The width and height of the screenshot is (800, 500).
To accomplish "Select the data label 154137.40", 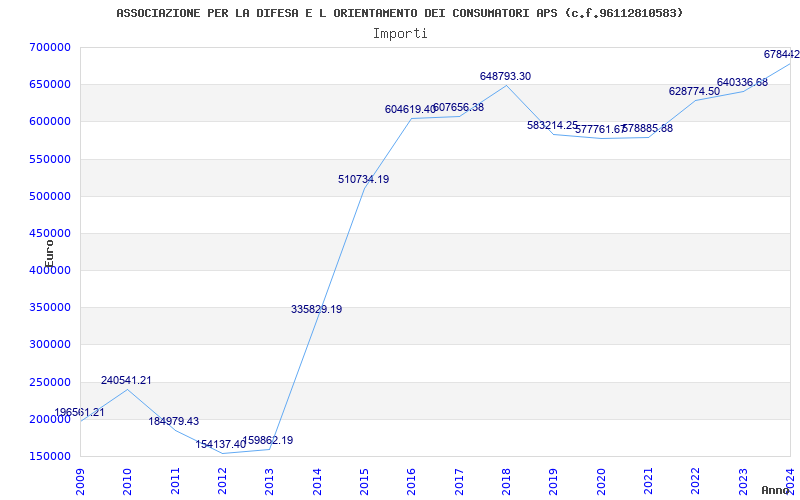I will [221, 444].
